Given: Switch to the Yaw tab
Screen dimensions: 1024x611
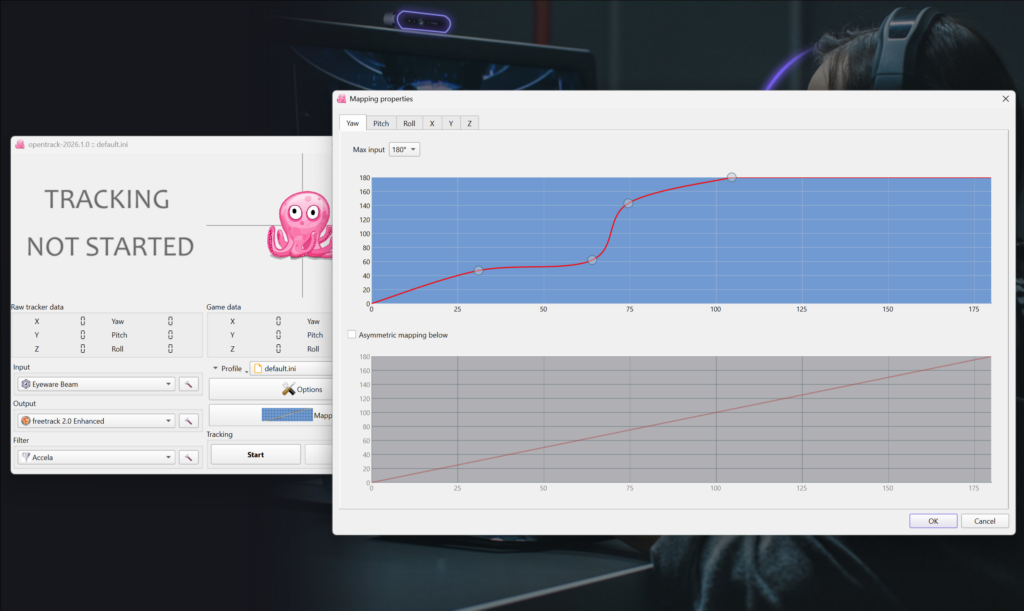Looking at the screenshot, I should click(353, 123).
